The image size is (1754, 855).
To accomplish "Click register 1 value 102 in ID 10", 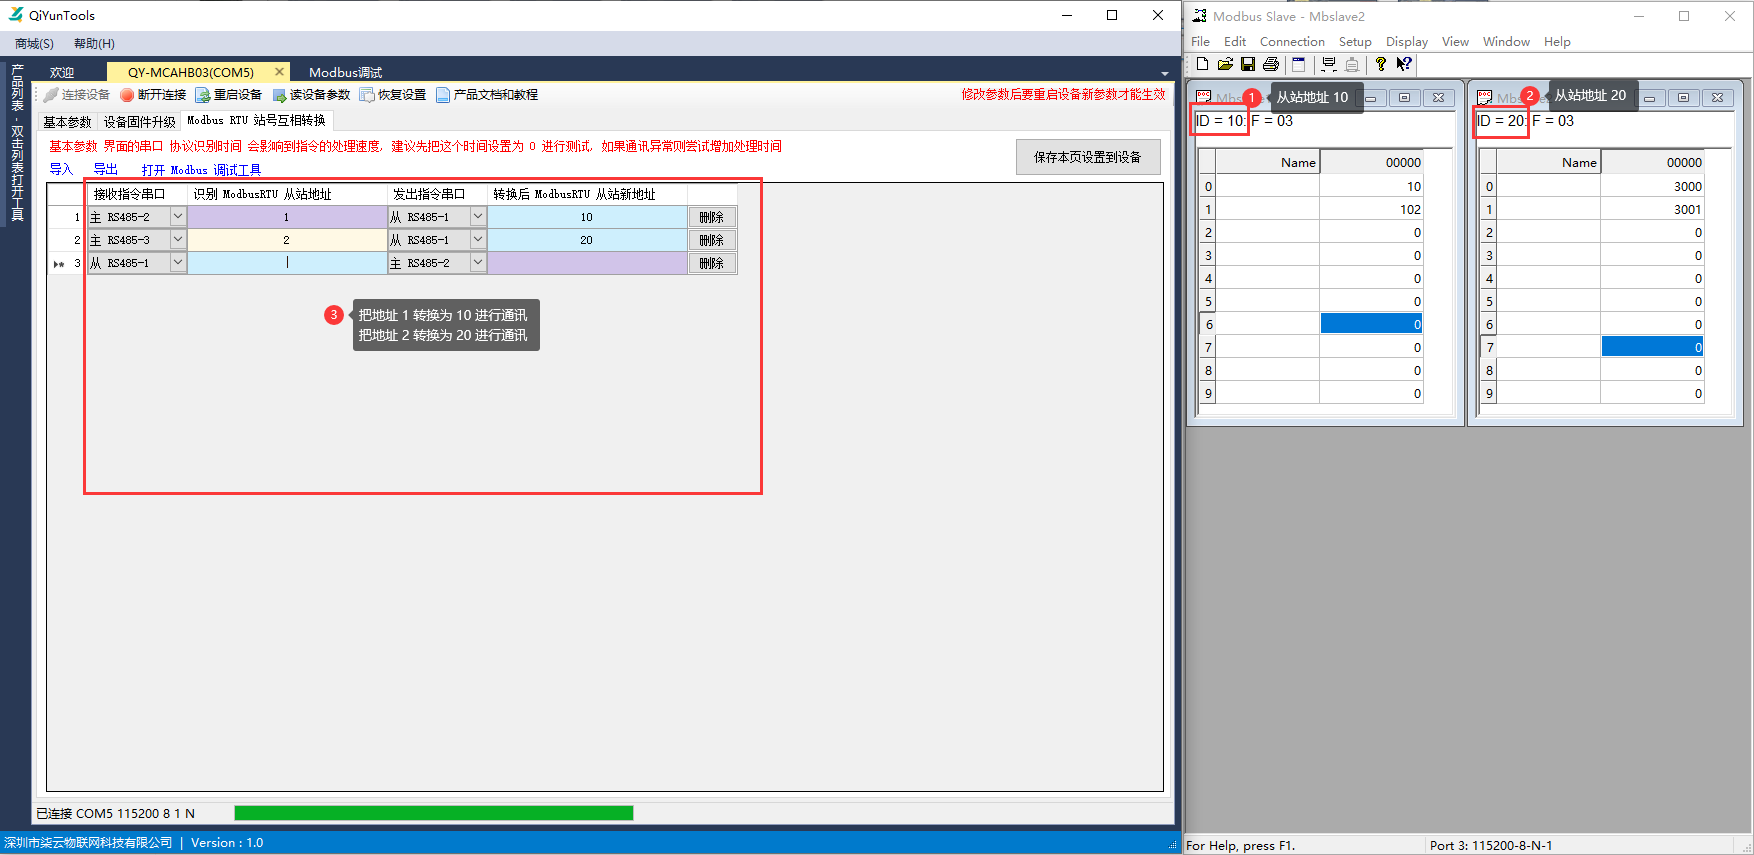I will pyautogui.click(x=1371, y=209).
